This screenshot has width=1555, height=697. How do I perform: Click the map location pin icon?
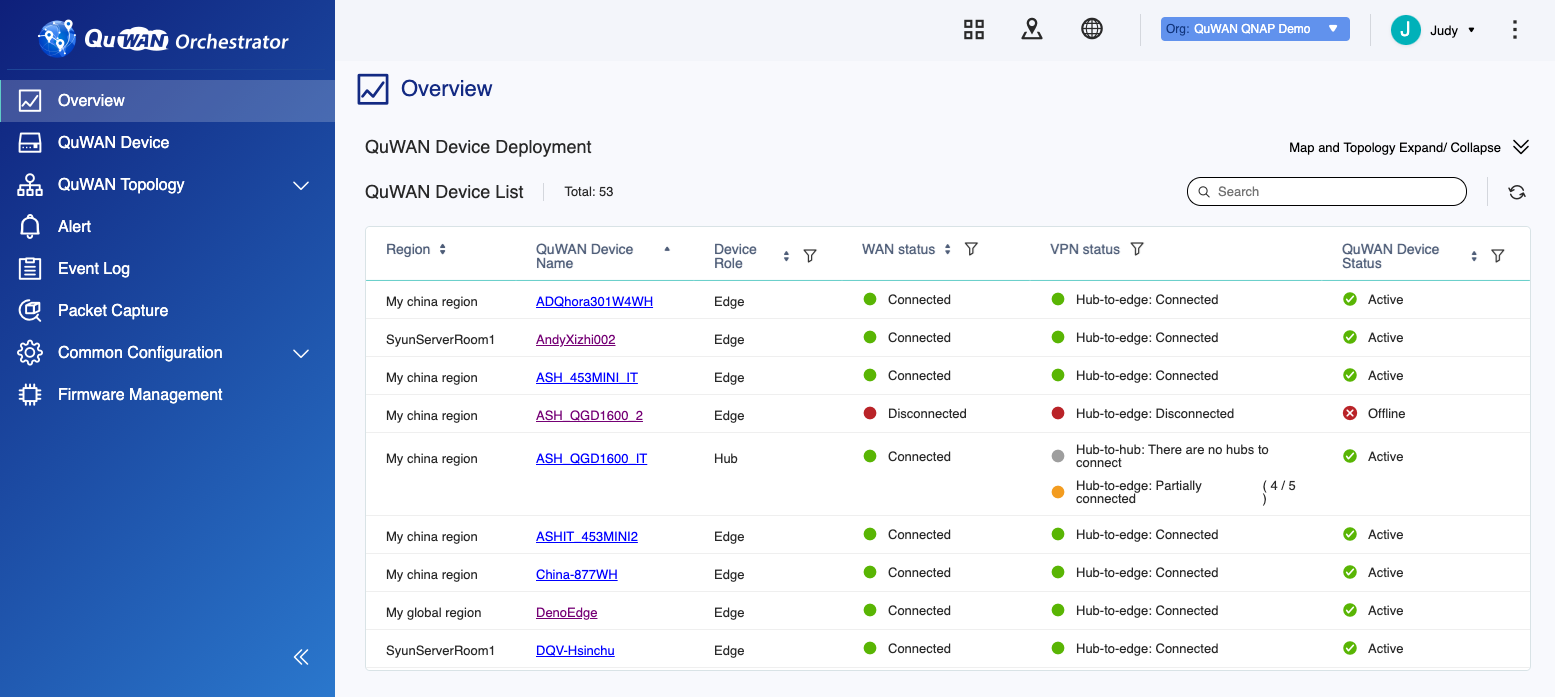(x=1032, y=29)
